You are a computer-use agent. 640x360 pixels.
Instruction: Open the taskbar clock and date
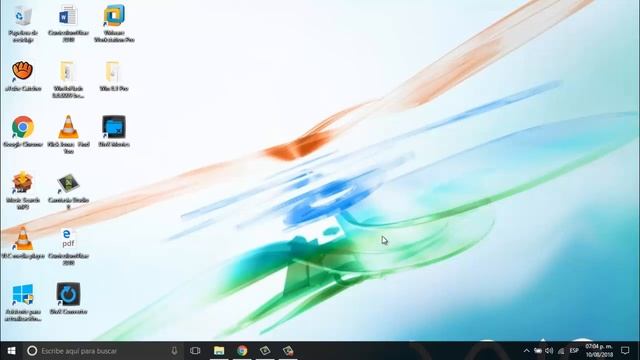pyautogui.click(x=599, y=351)
